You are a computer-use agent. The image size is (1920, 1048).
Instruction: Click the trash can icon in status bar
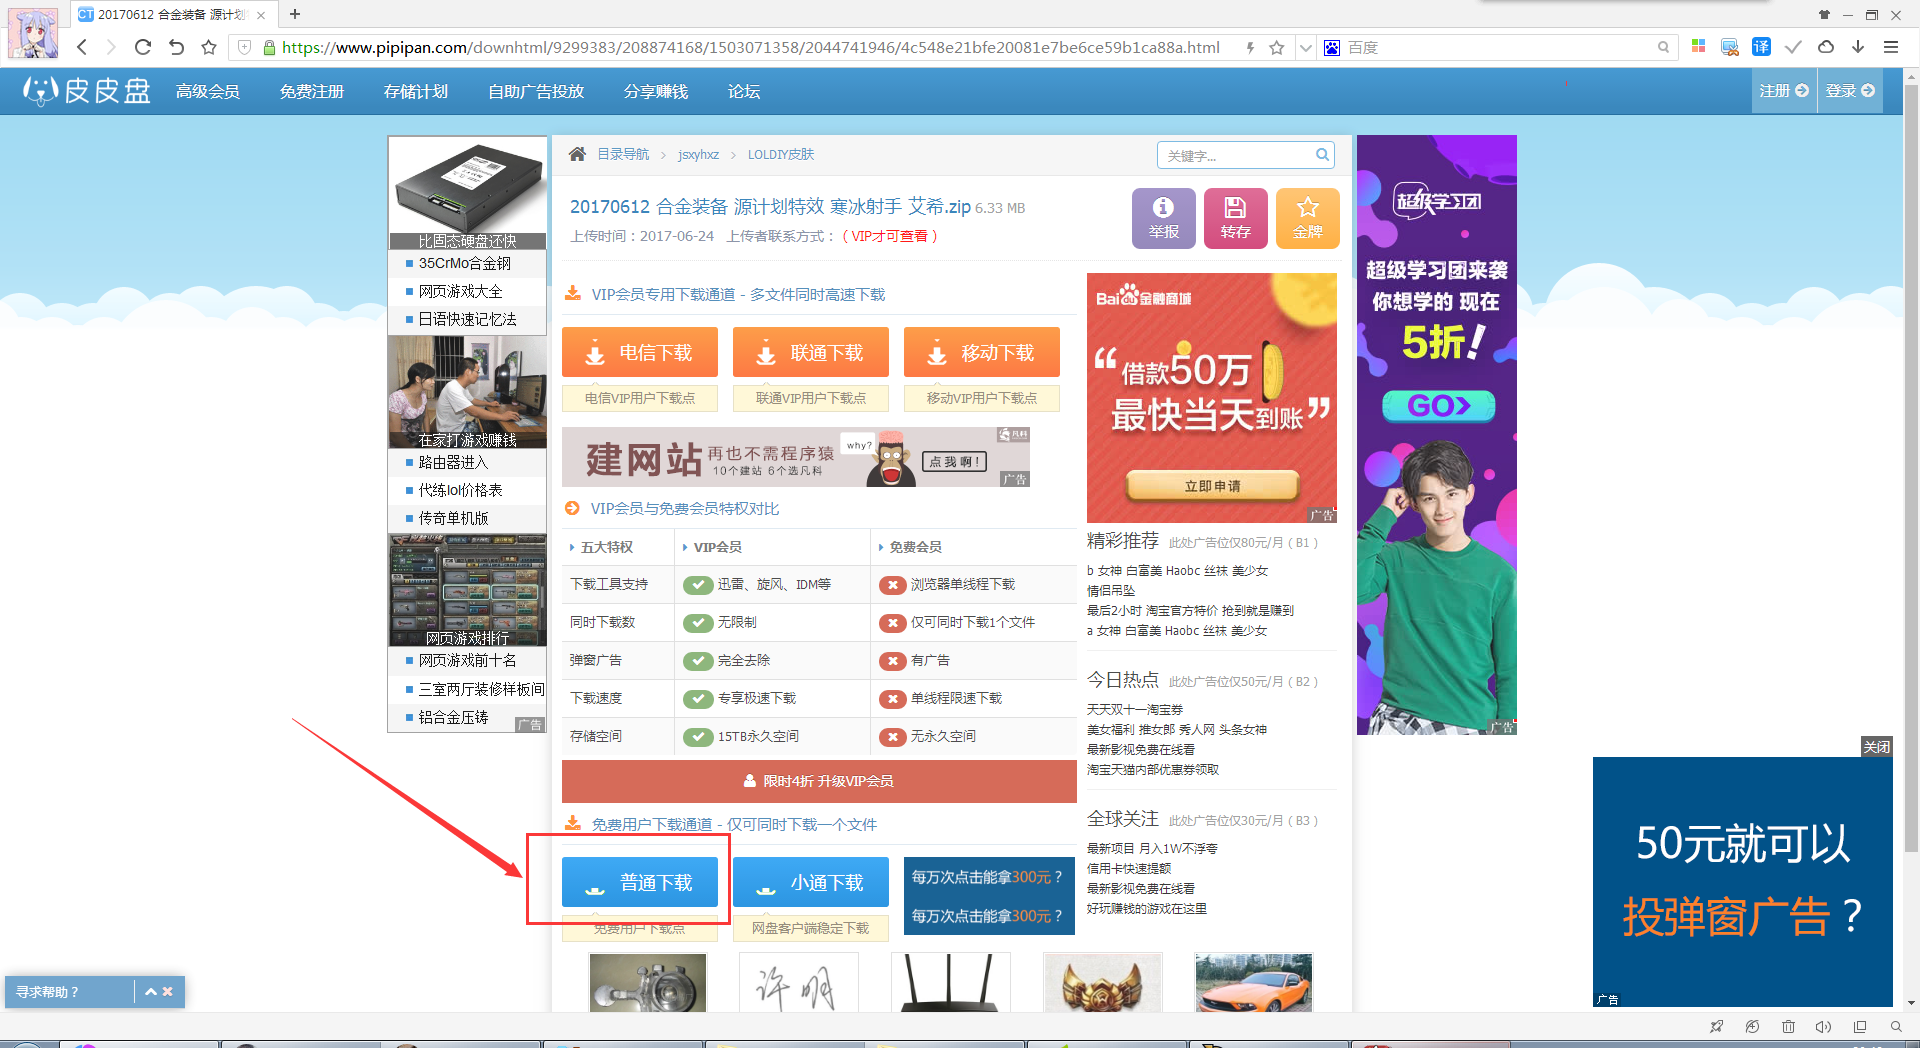point(1788,1027)
